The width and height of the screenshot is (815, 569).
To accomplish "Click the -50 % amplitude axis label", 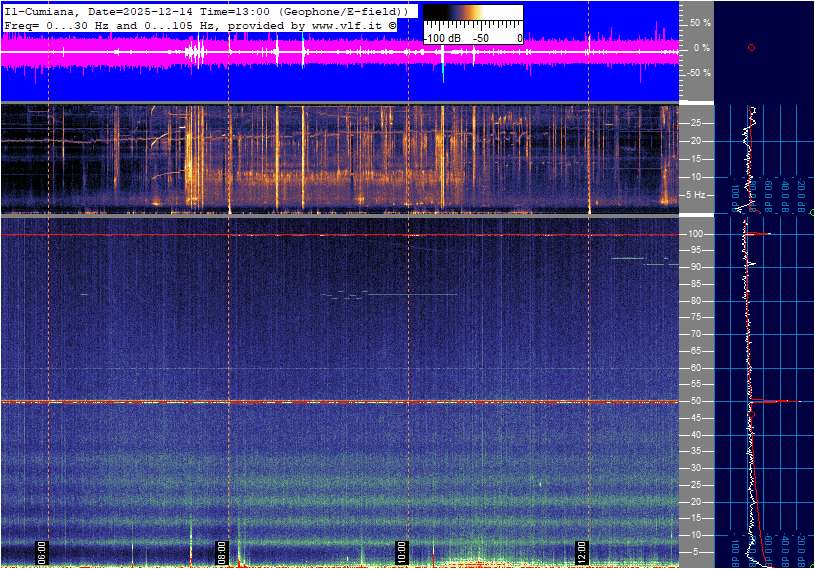I will [x=698, y=73].
